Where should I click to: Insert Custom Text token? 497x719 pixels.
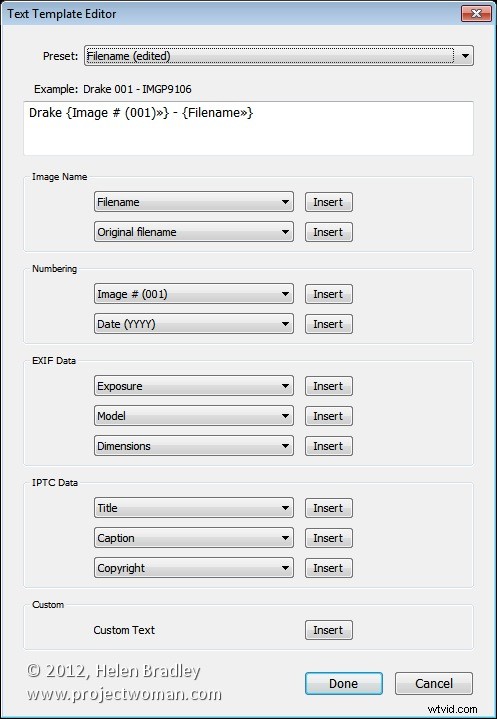329,630
